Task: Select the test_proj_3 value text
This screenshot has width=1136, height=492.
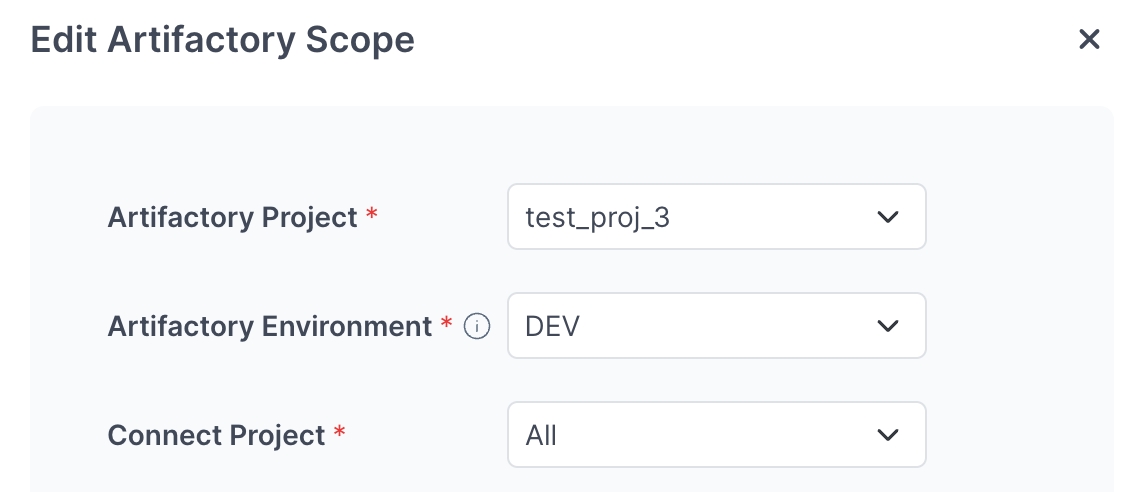Action: click(597, 217)
